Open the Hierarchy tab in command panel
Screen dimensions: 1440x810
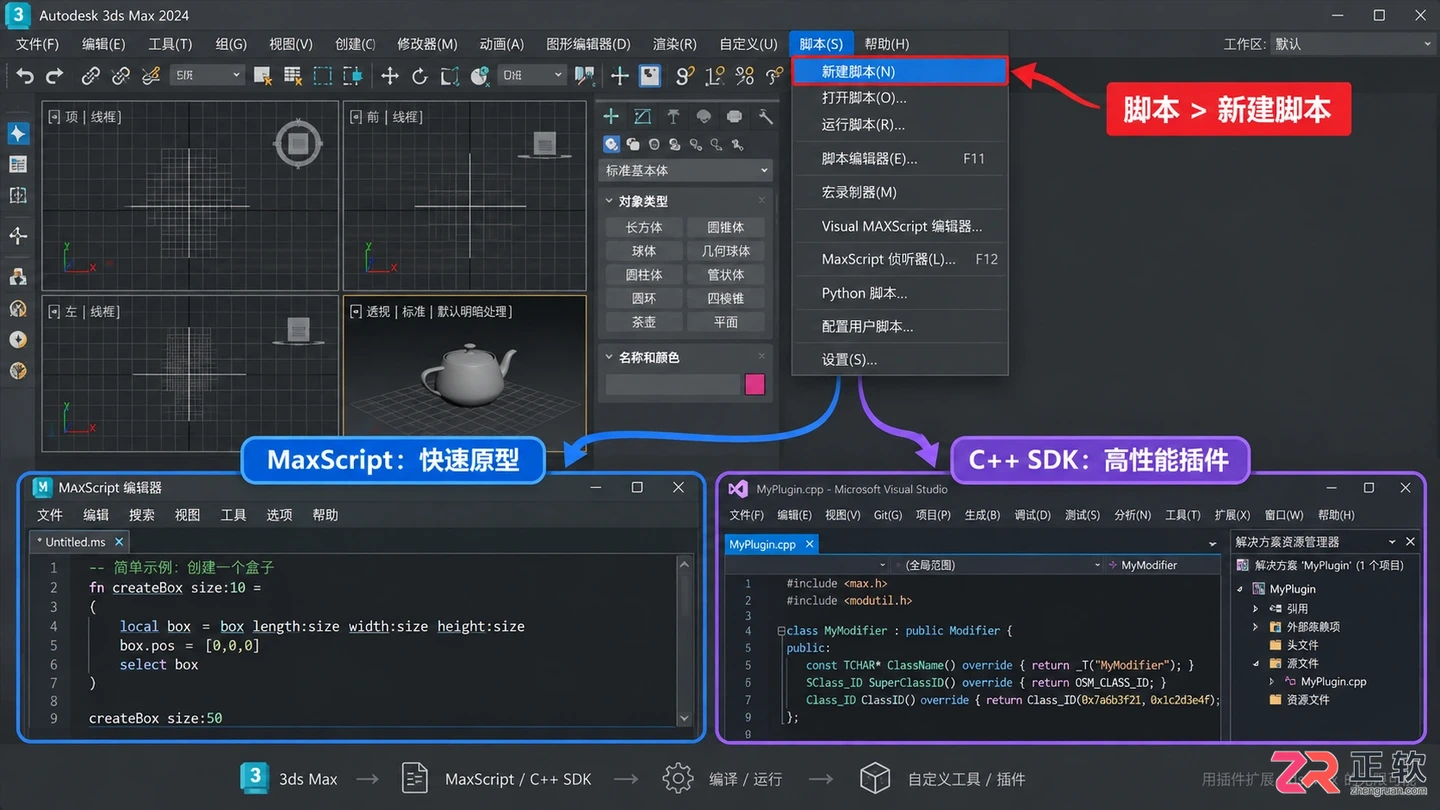click(x=673, y=117)
